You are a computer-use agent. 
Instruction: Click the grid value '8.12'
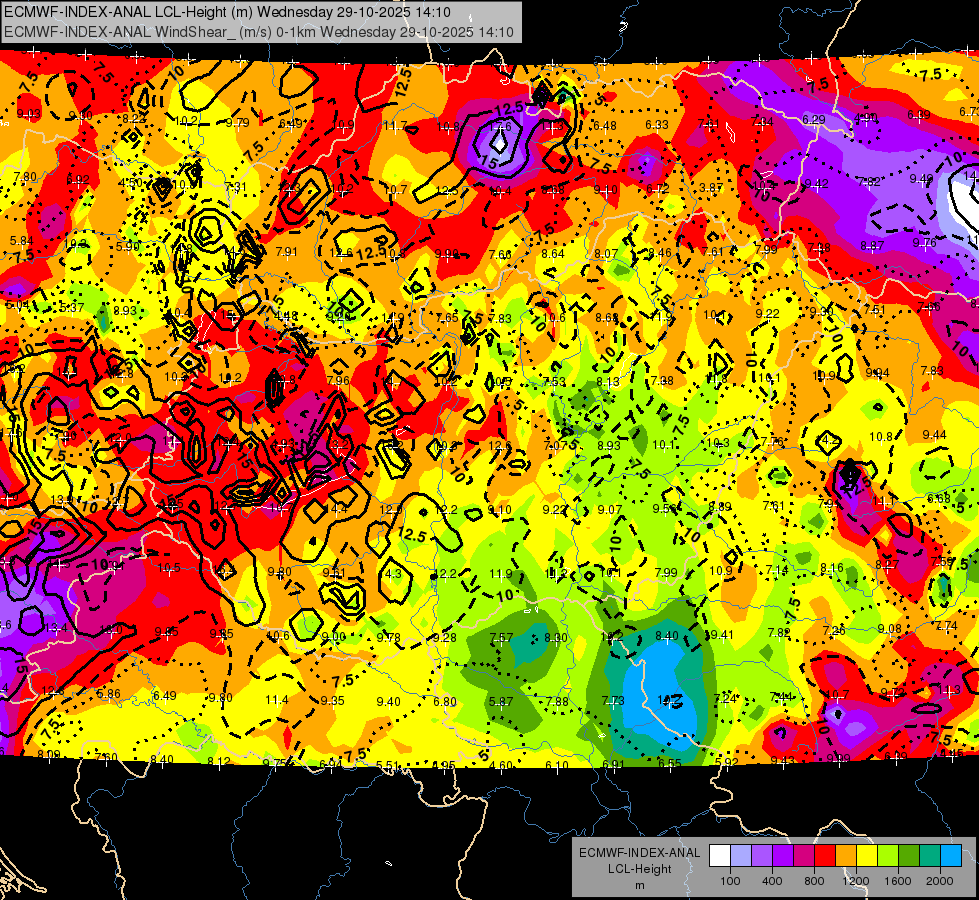point(219,761)
